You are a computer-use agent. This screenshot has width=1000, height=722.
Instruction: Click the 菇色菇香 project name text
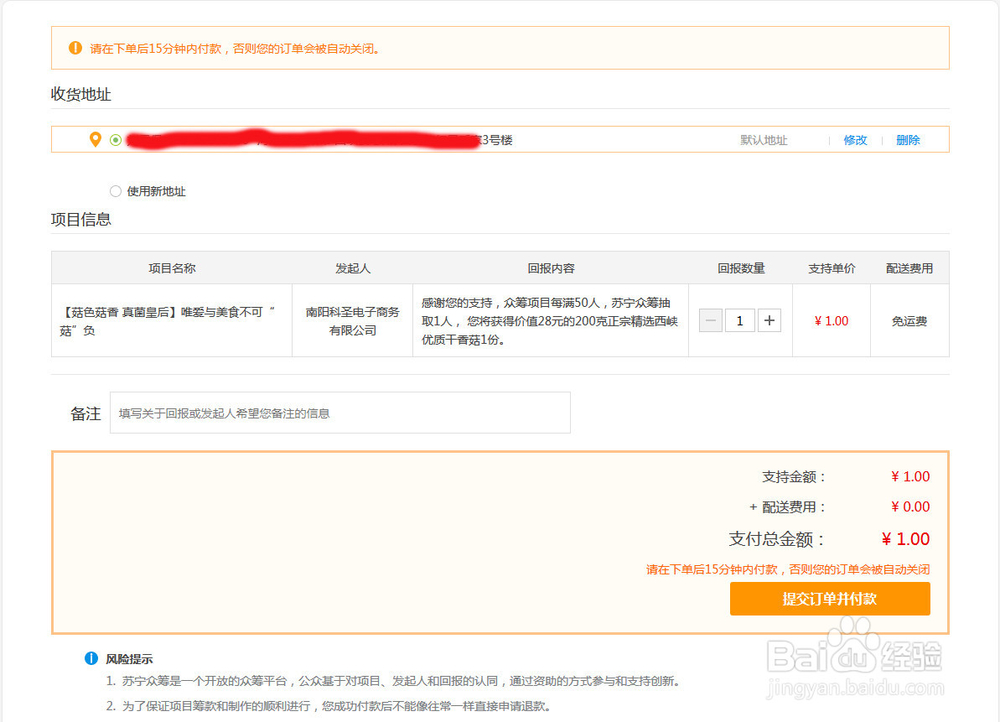pyautogui.click(x=170, y=320)
